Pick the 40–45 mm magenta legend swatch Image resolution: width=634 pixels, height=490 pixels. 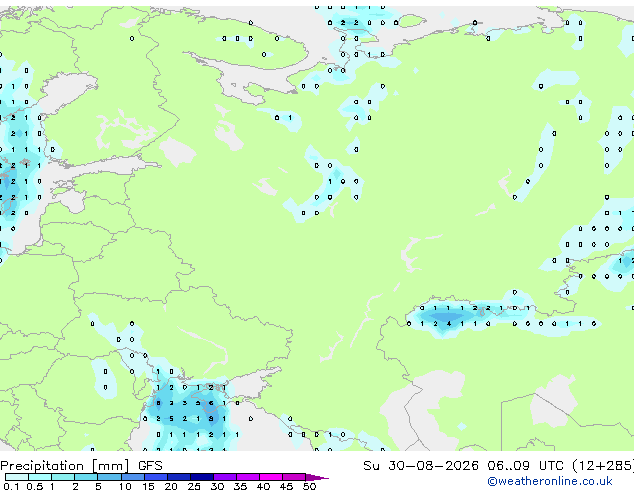(271, 477)
